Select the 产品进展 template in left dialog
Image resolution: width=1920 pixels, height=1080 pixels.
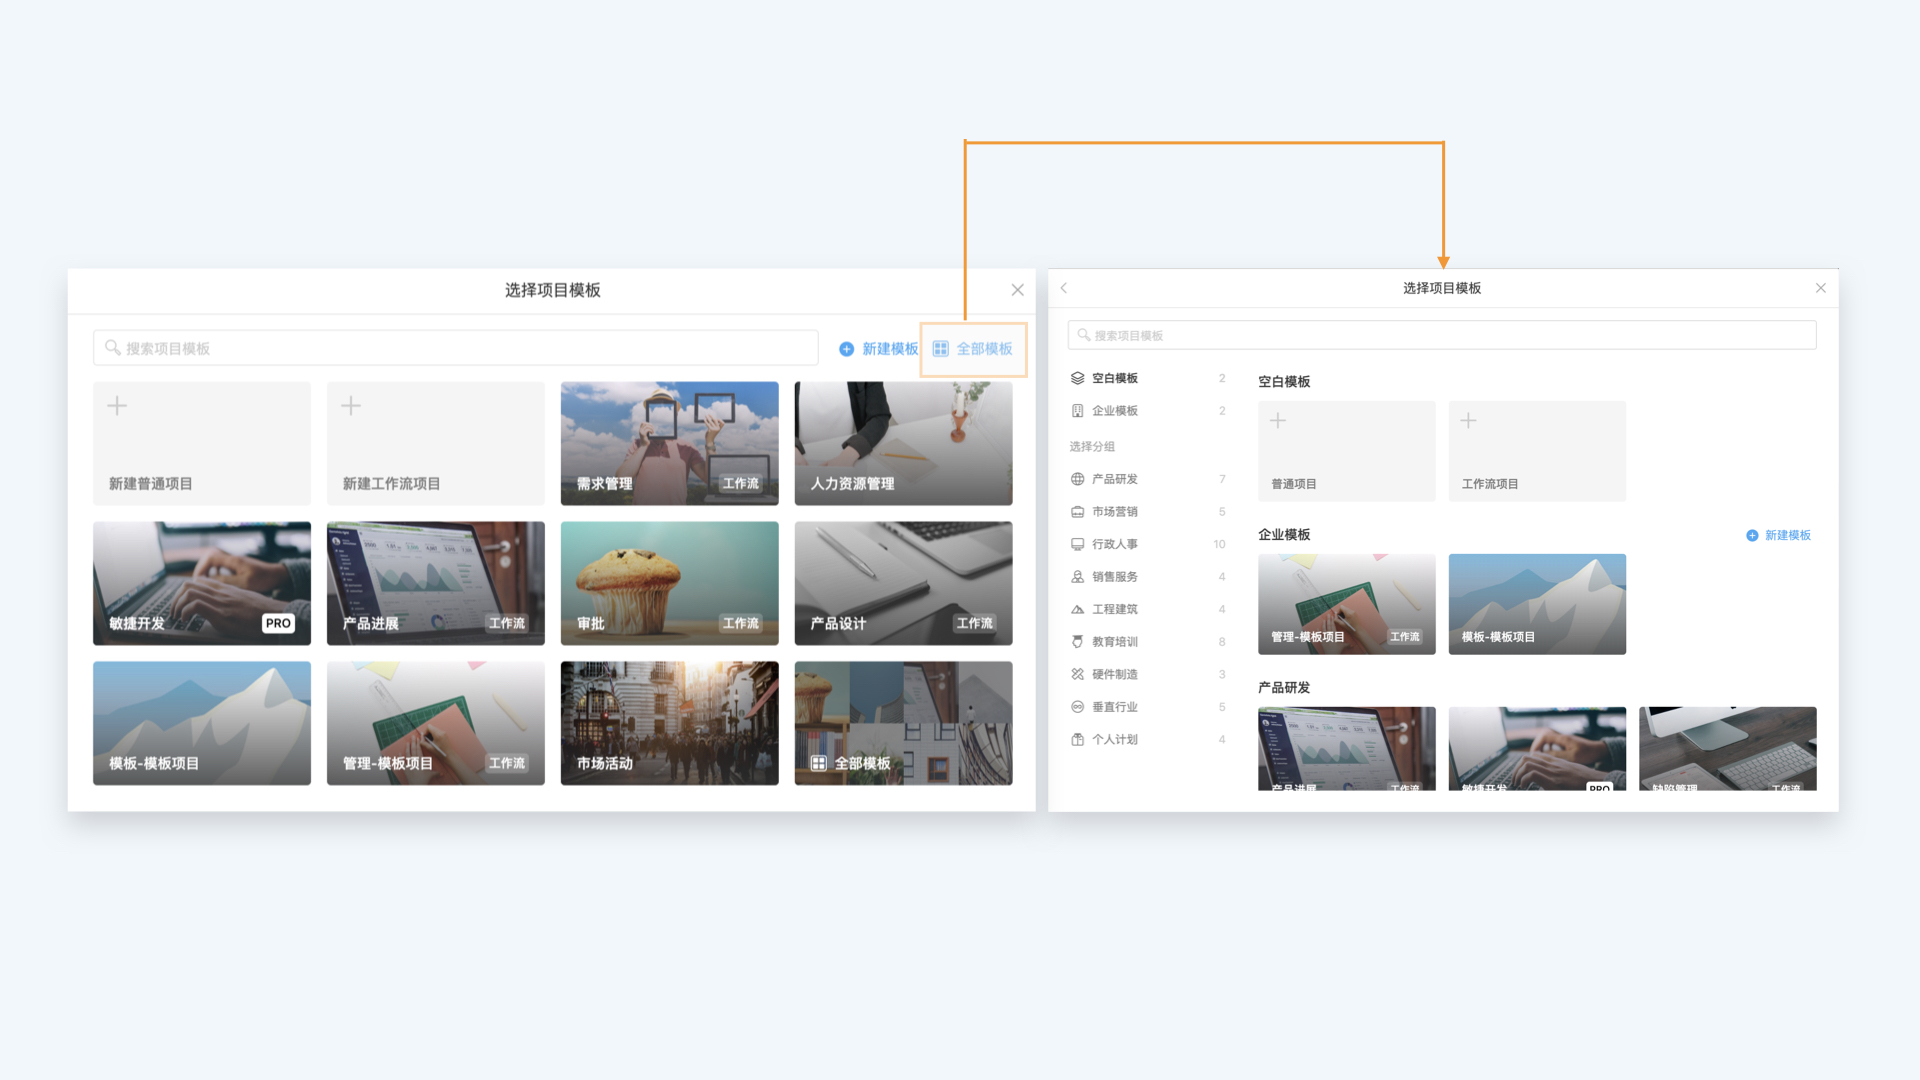436,583
